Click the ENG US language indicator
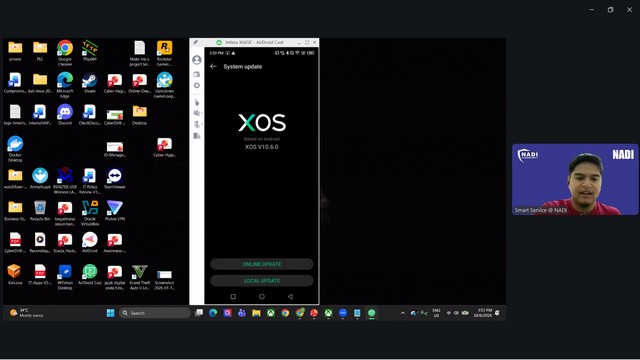Image resolution: width=640 pixels, height=360 pixels. pos(436,313)
